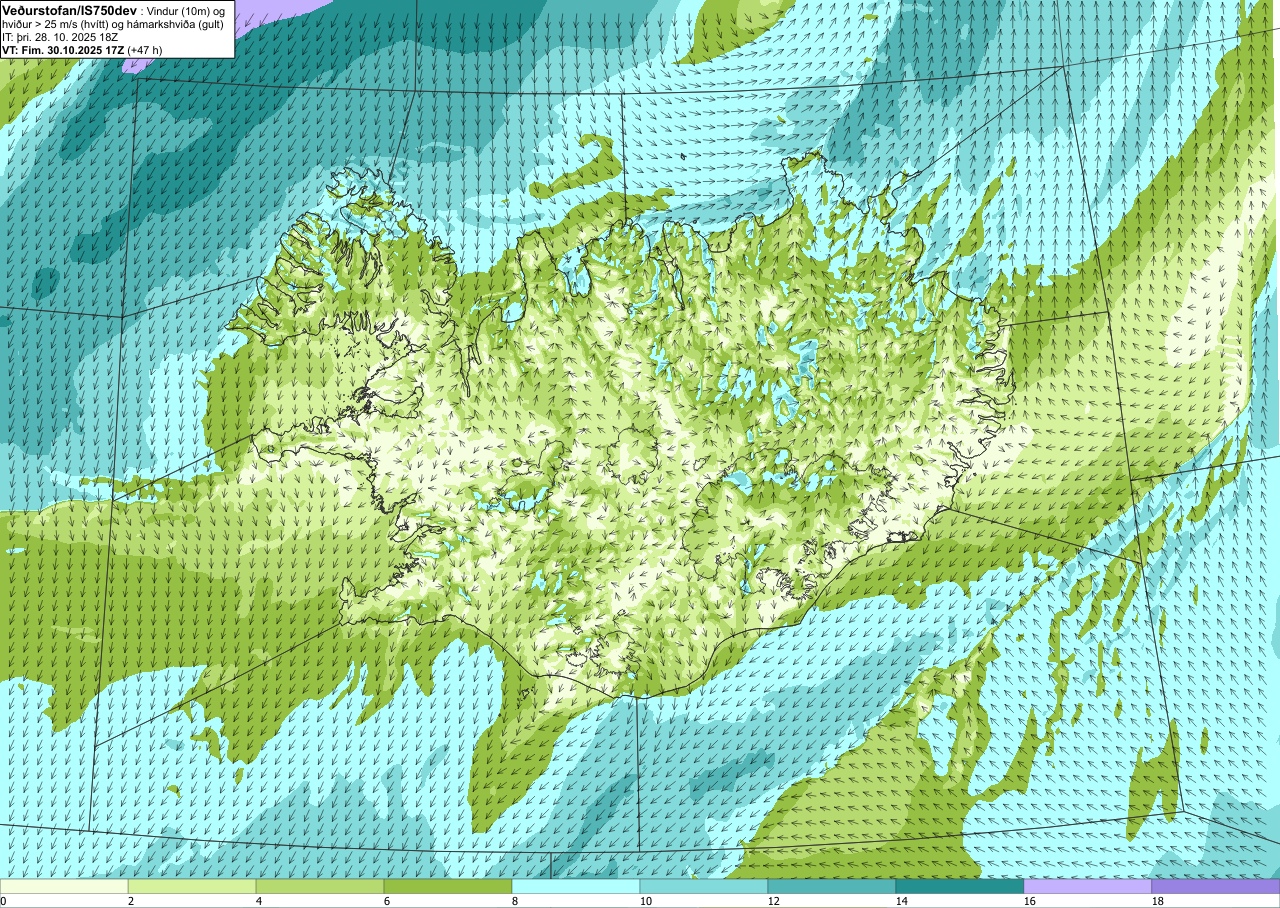This screenshot has width=1280, height=908.
Task: Click the legend scale label "12"
Action: point(774,901)
